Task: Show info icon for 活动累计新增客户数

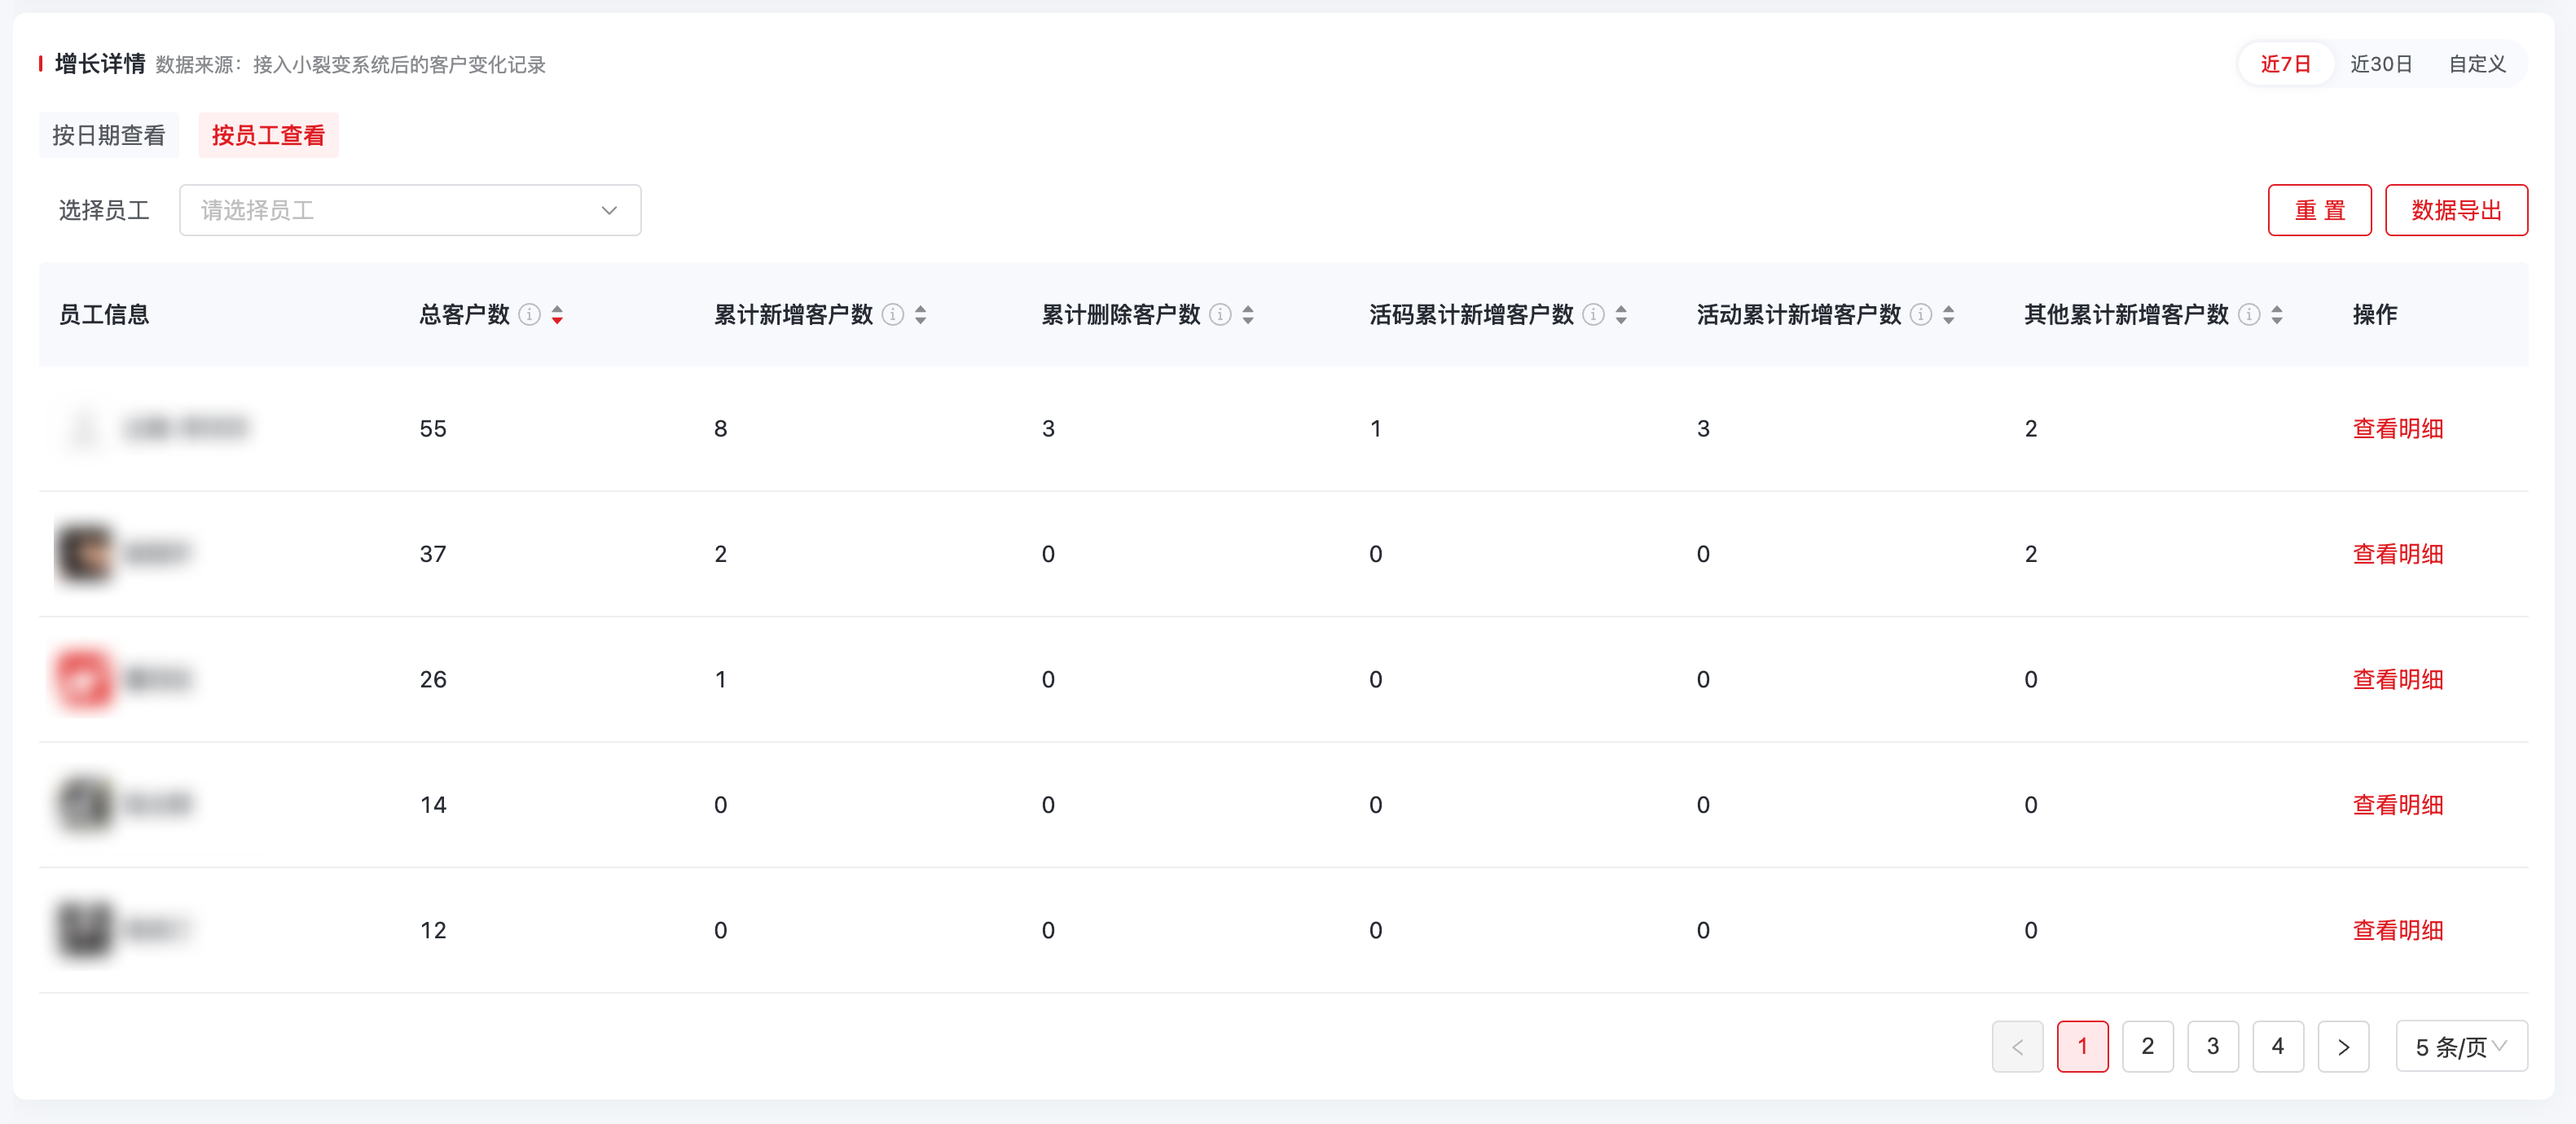Action: 1921,315
